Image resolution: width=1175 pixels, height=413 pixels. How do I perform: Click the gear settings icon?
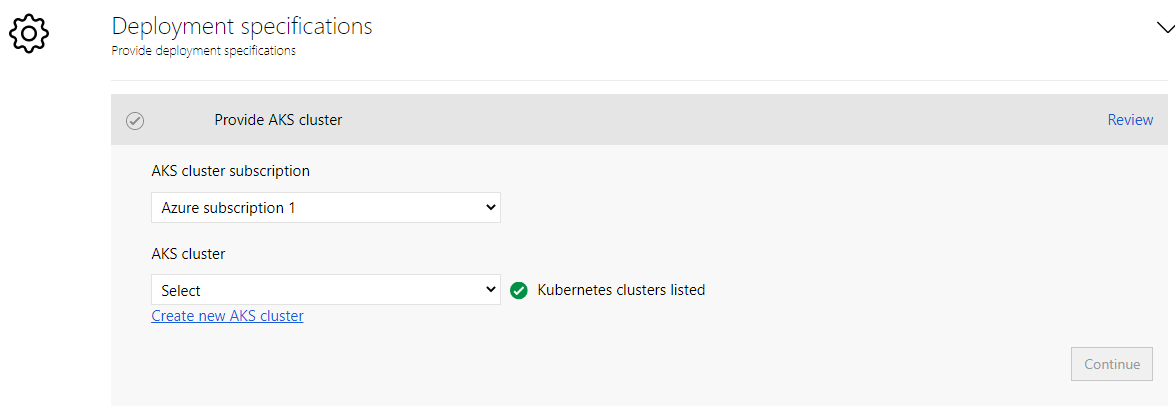click(29, 33)
